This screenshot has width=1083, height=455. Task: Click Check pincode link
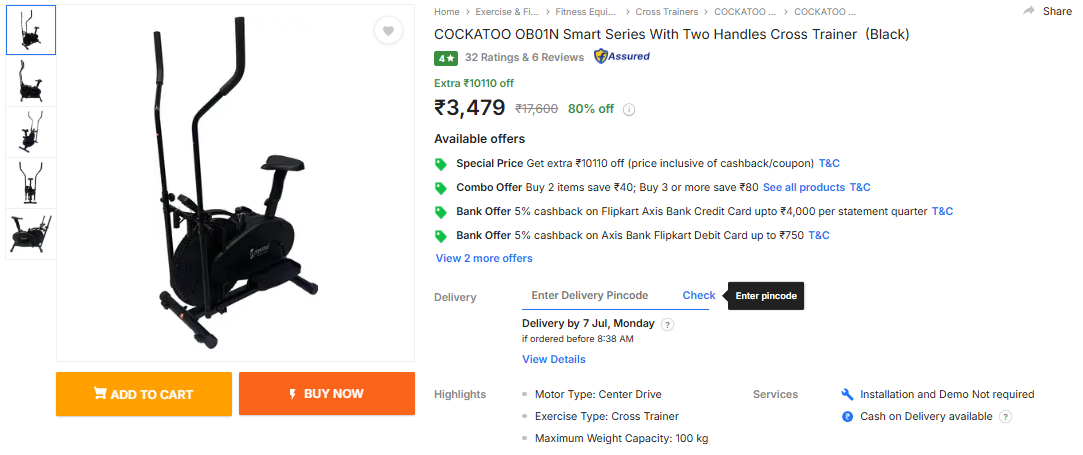[699, 296]
